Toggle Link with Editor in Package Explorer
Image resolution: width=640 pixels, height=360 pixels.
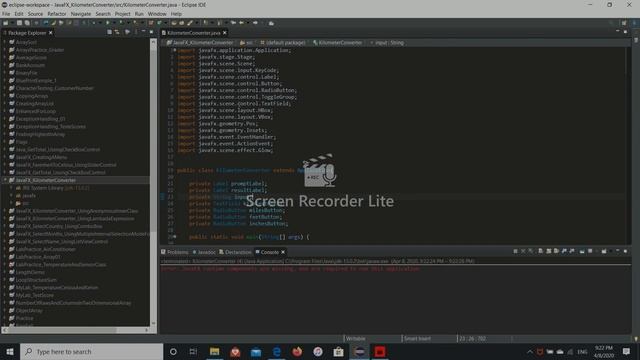(x=117, y=32)
